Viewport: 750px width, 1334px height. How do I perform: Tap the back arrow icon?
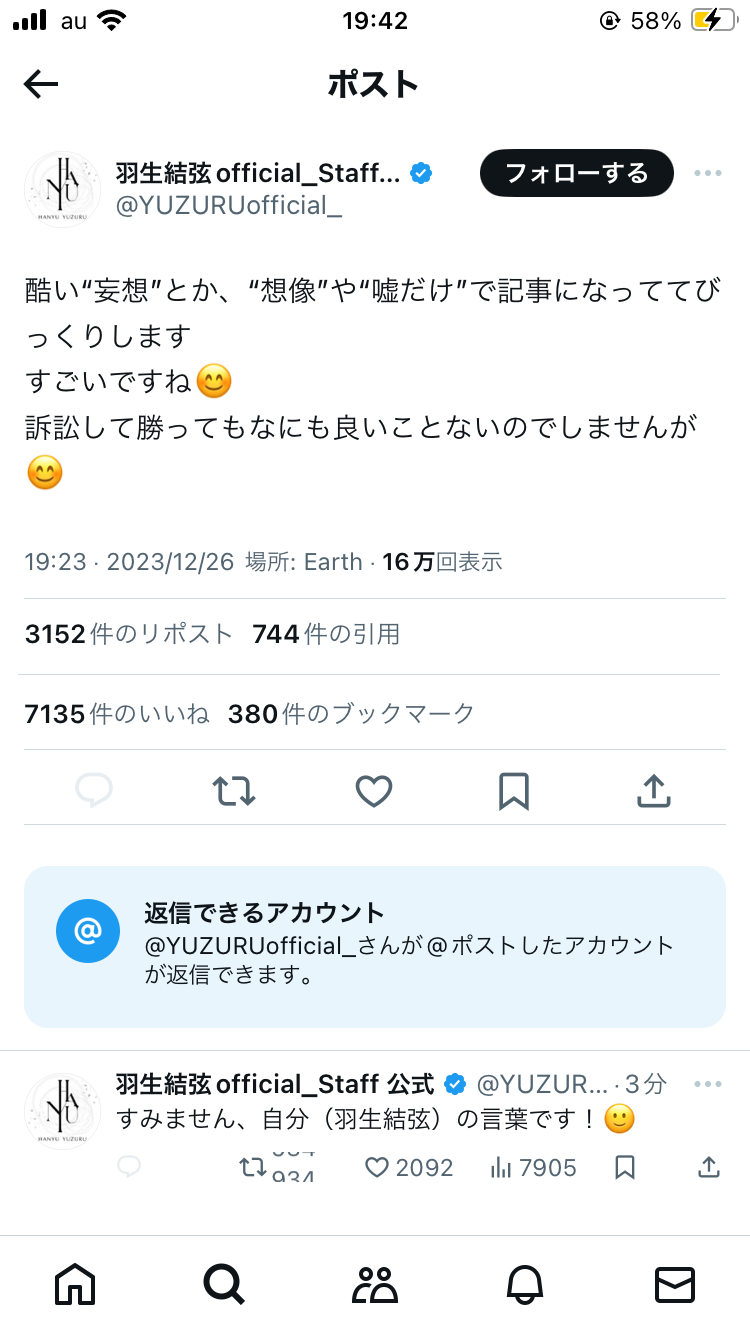click(x=41, y=85)
